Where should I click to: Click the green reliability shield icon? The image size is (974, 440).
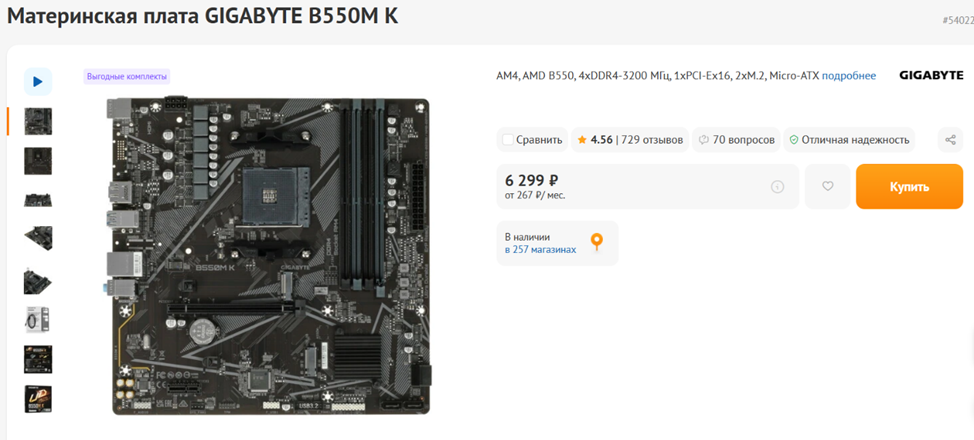pyautogui.click(x=793, y=140)
